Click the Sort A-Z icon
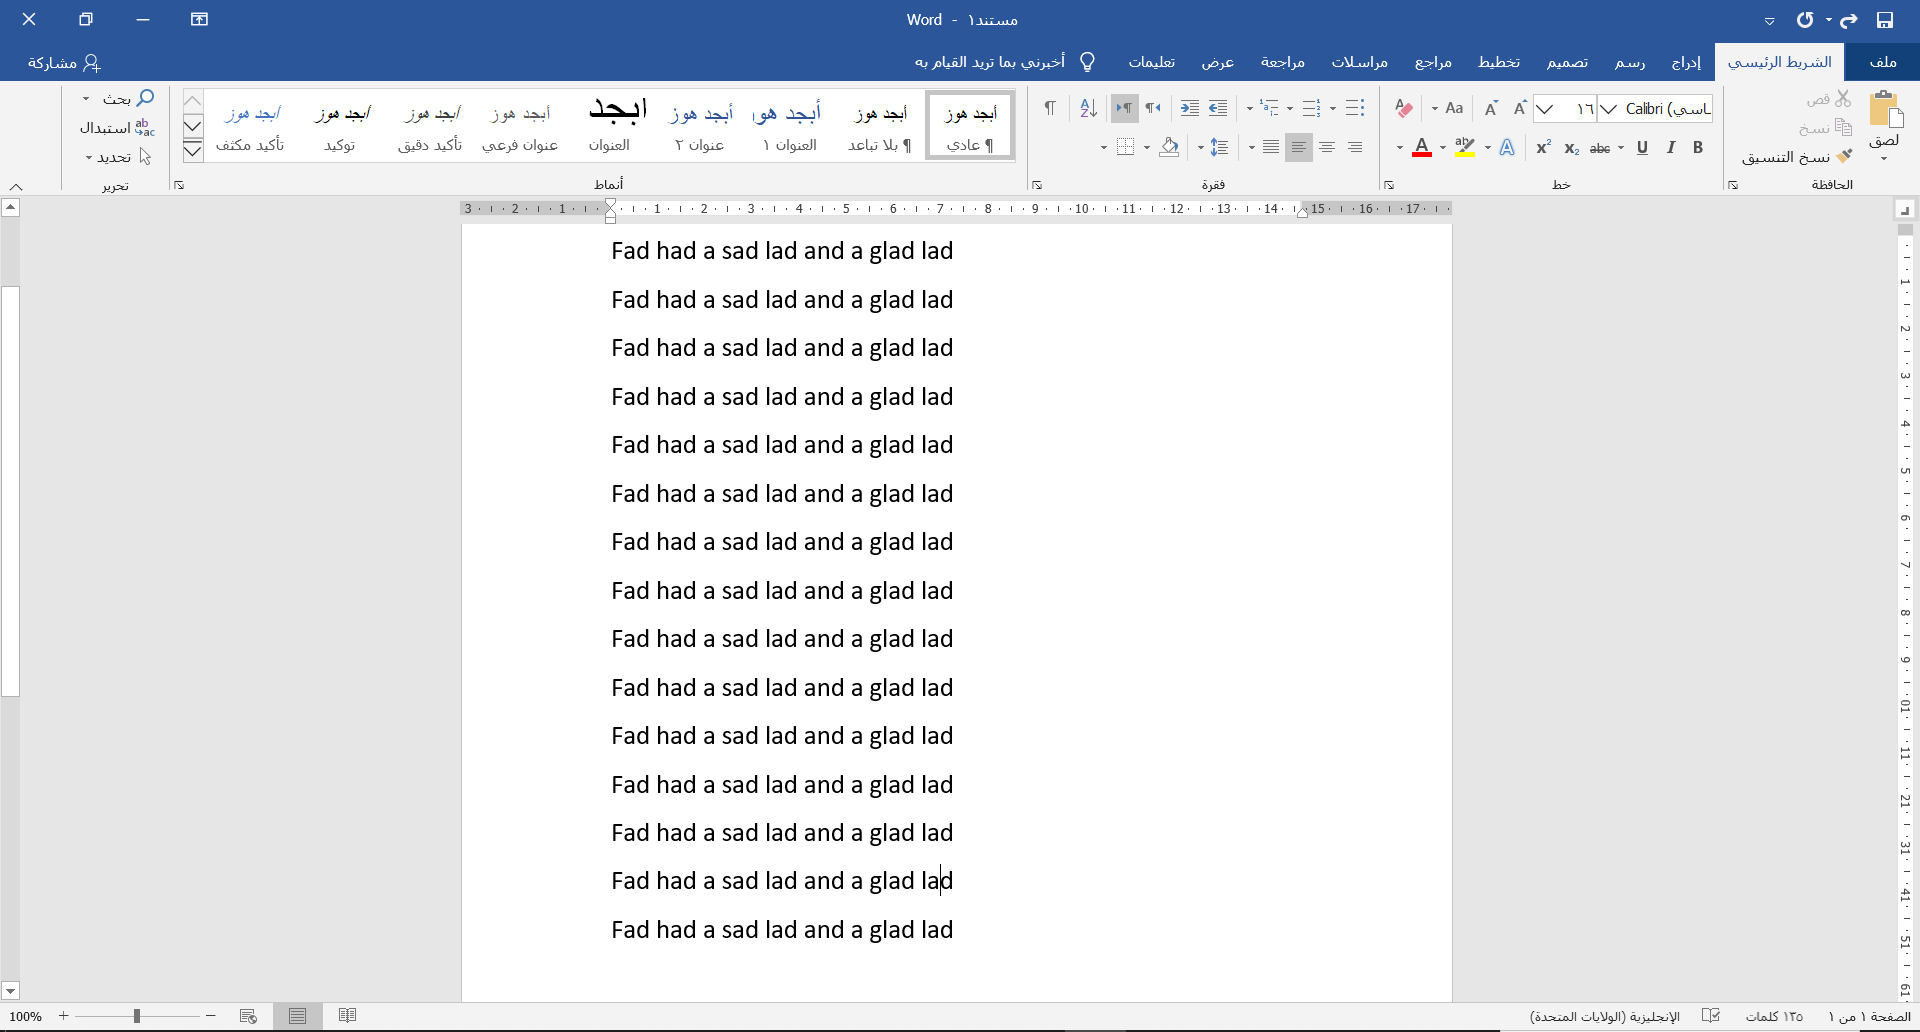 click(1089, 108)
